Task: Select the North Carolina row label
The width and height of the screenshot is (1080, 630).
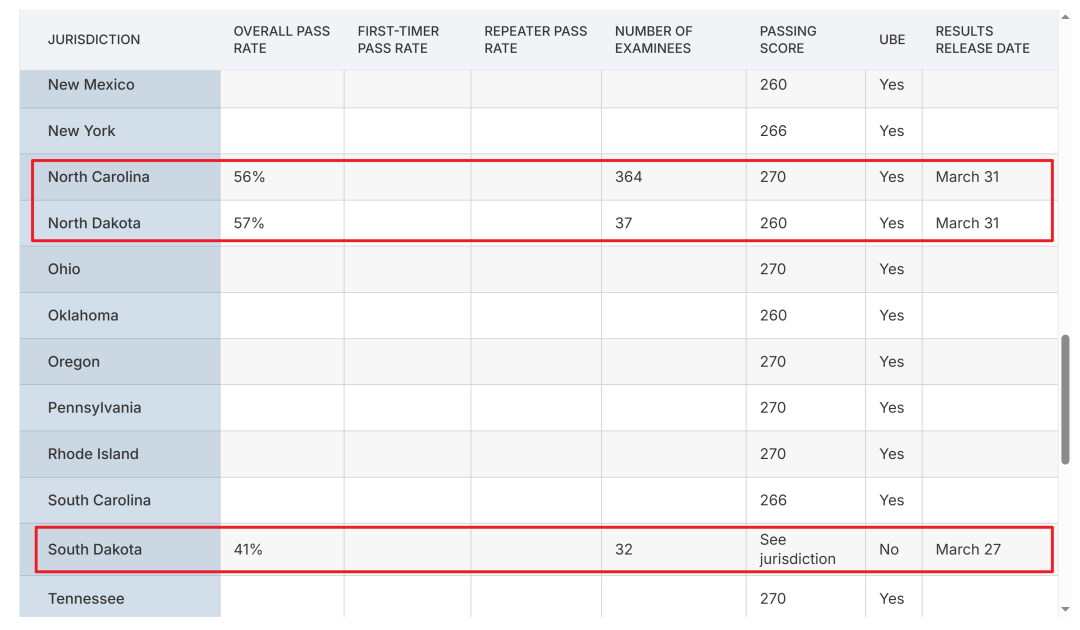Action: [99, 177]
